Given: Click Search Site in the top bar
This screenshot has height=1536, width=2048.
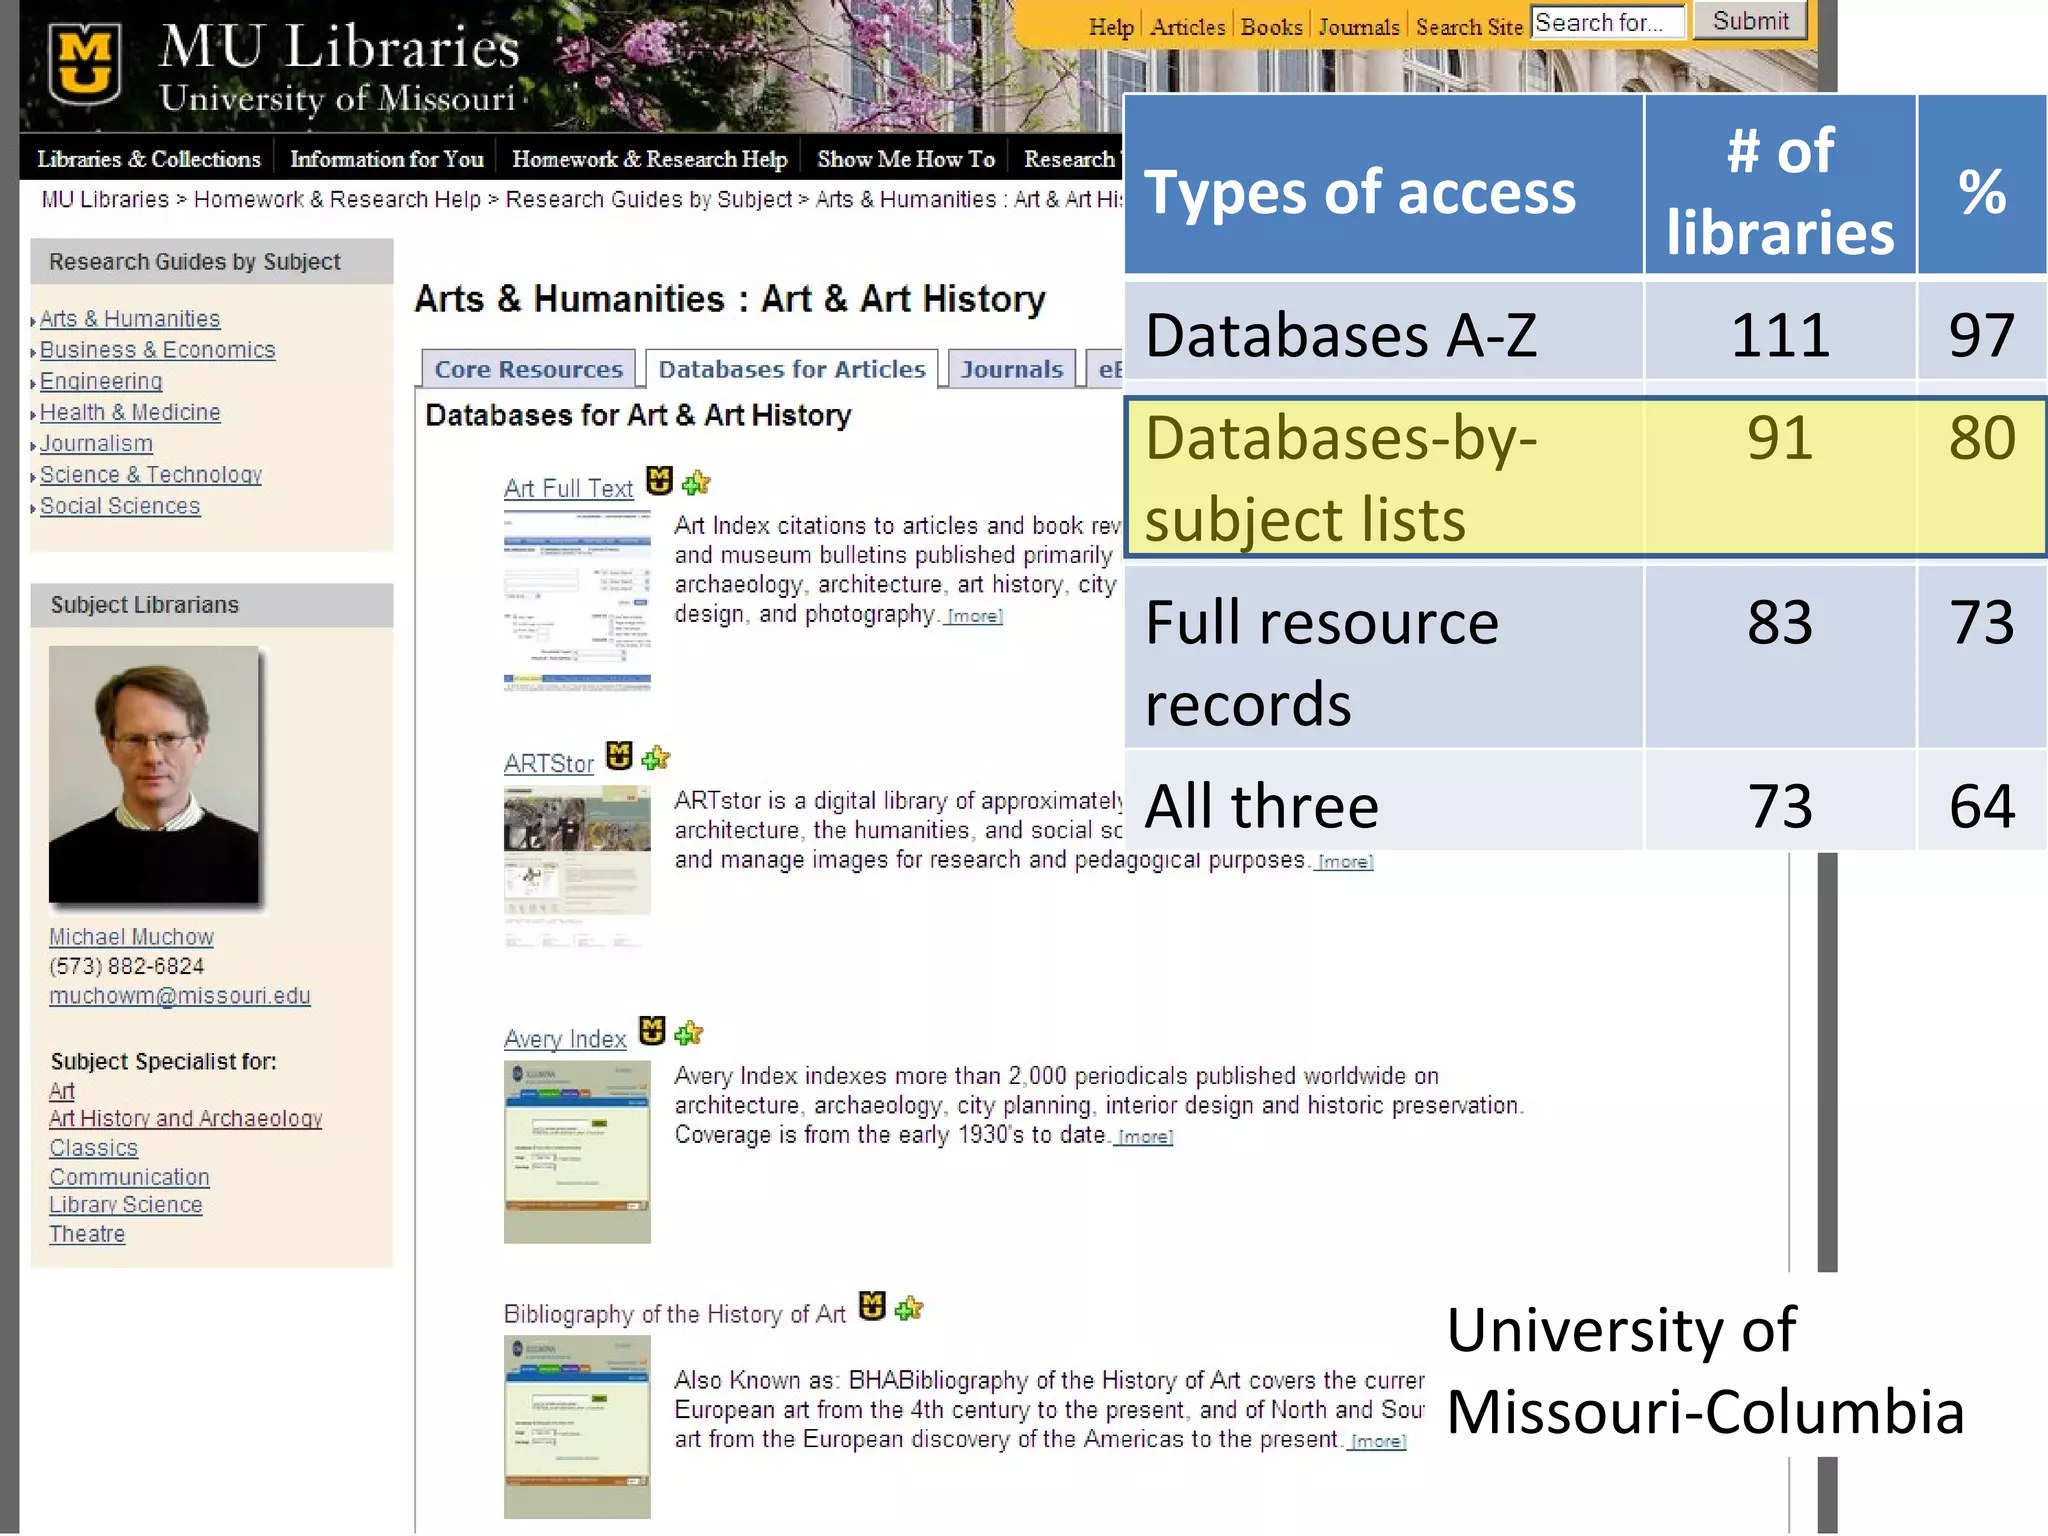Looking at the screenshot, I should coord(1468,27).
